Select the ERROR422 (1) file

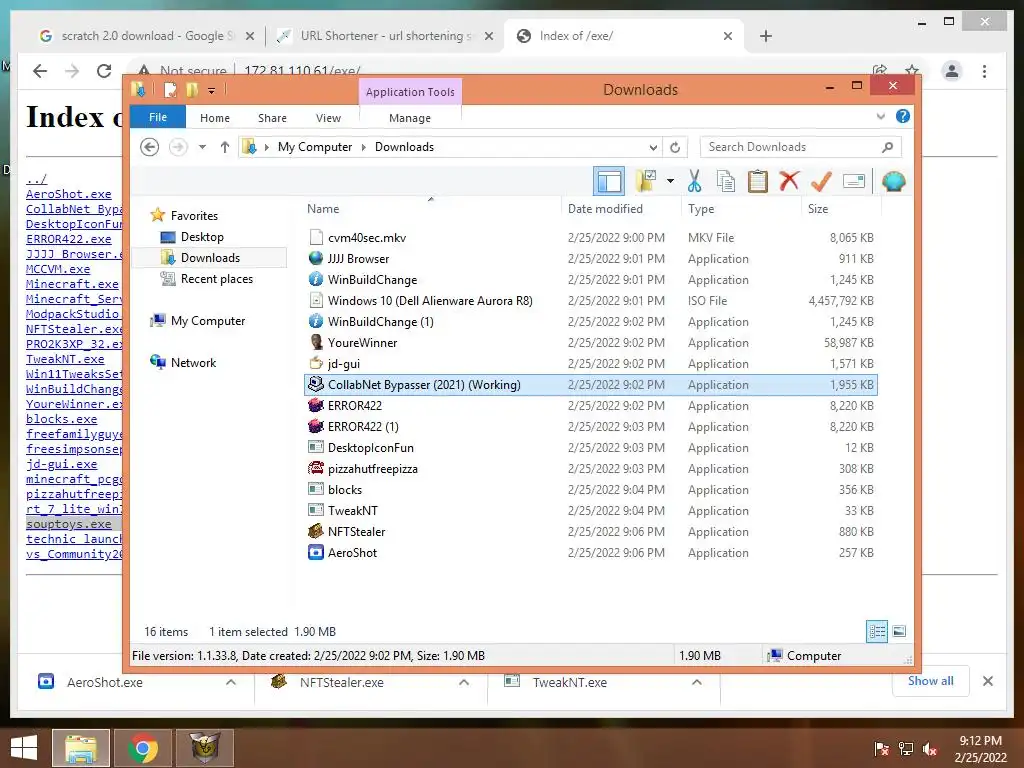[x=362, y=426]
